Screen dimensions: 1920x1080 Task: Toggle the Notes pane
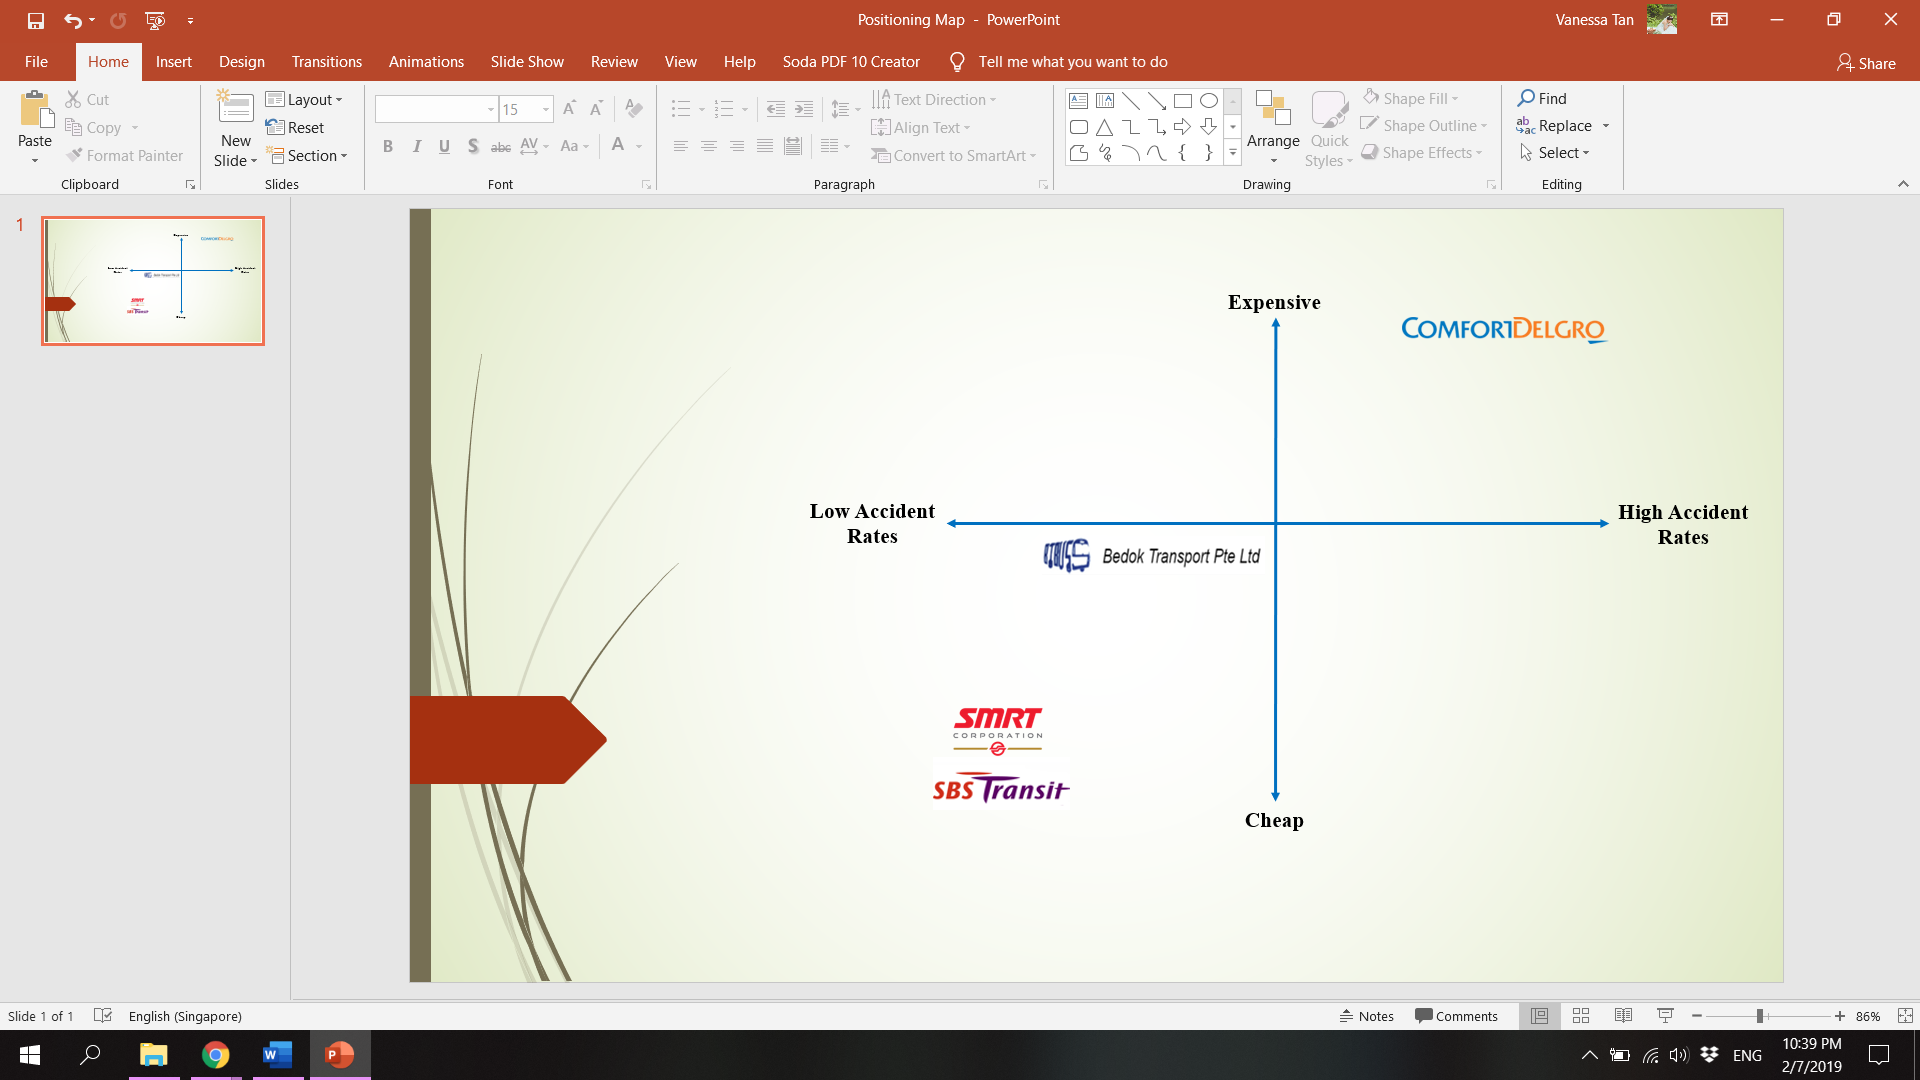pyautogui.click(x=1367, y=1016)
